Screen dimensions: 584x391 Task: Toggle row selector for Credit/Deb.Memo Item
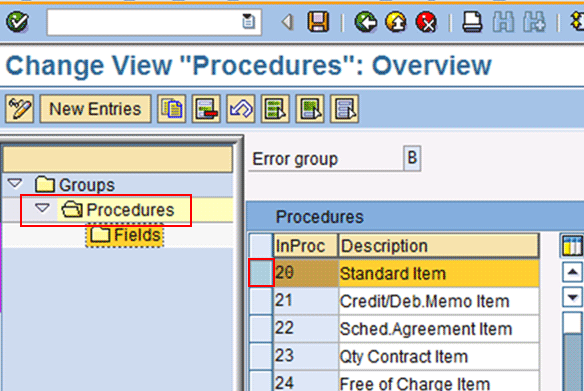tap(261, 301)
